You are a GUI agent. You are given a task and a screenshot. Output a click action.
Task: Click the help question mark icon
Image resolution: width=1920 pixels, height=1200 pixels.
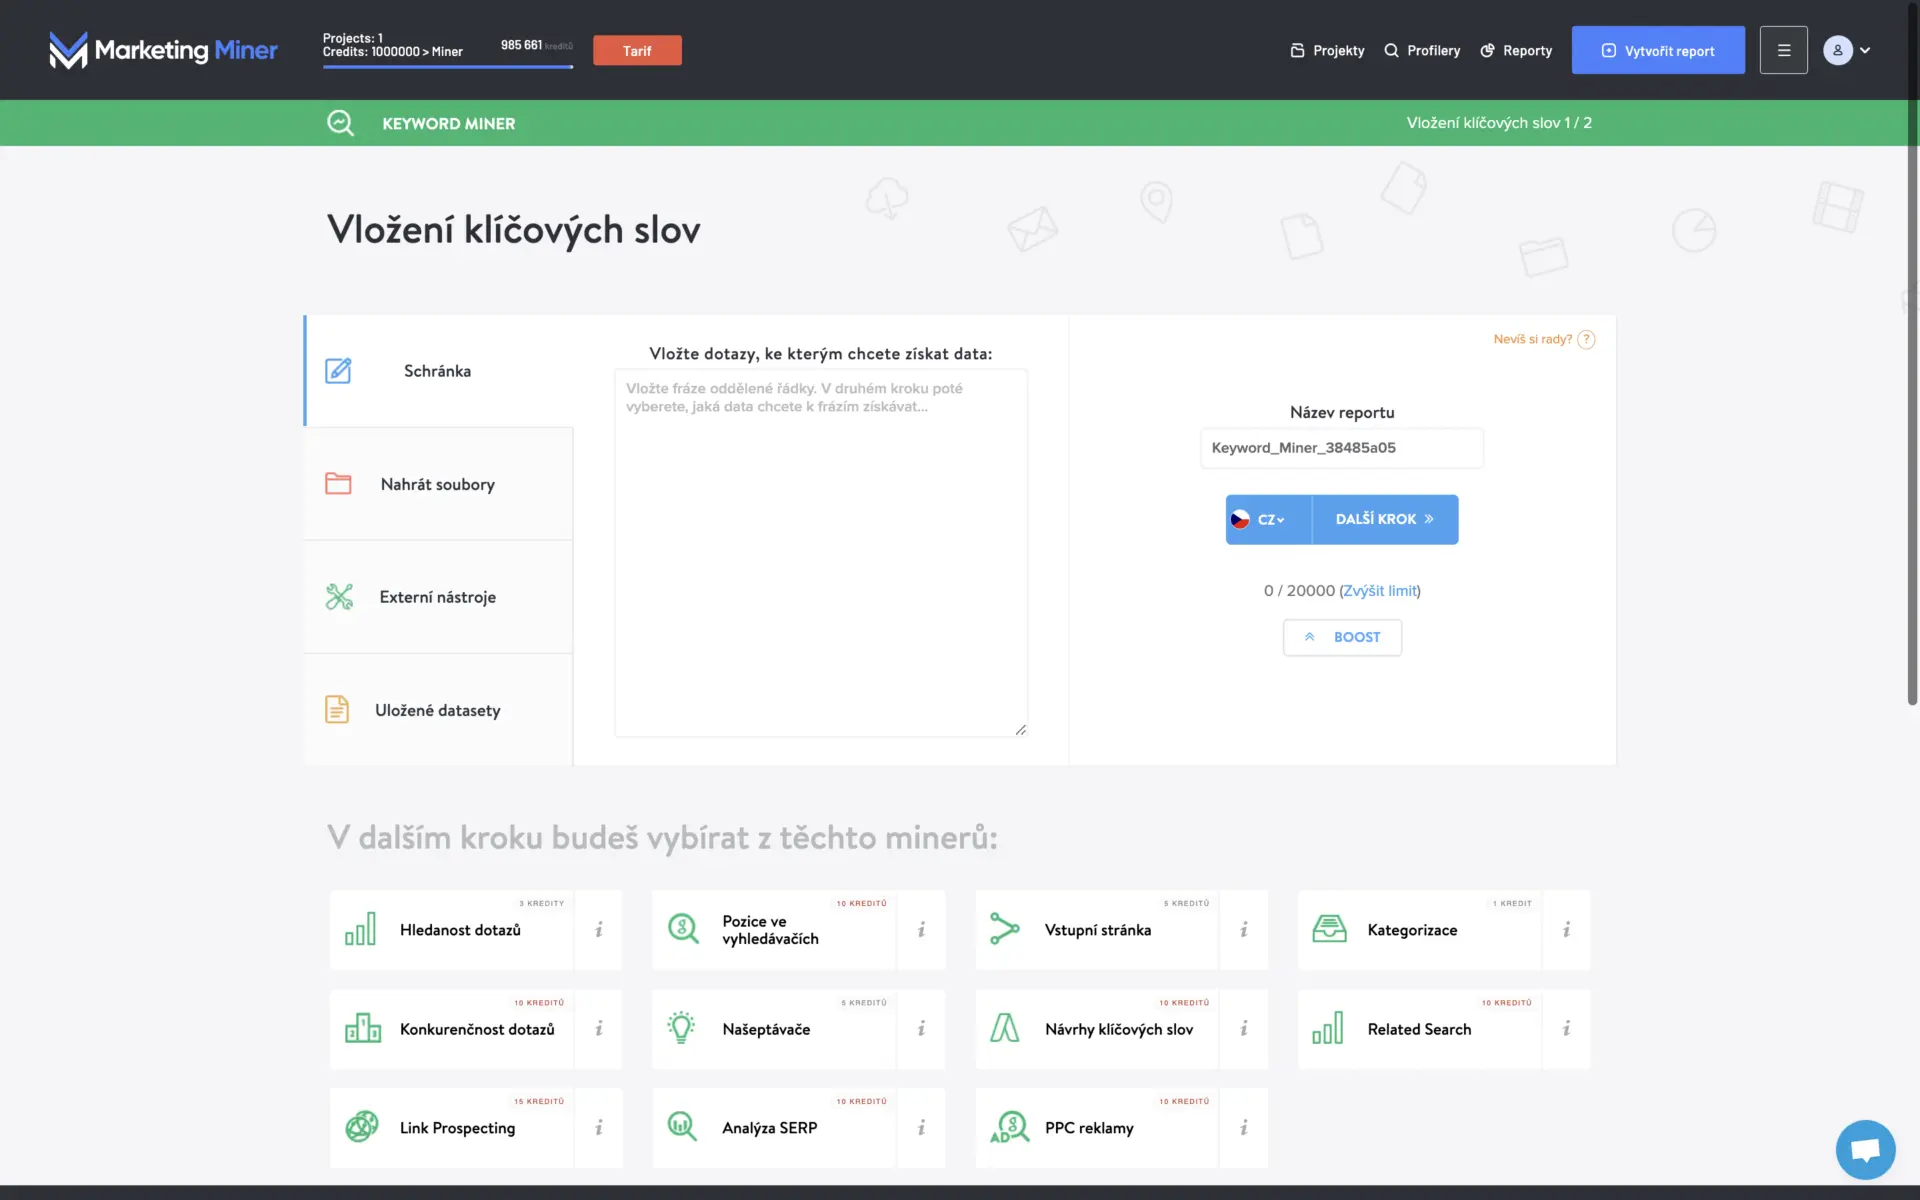pos(1586,340)
